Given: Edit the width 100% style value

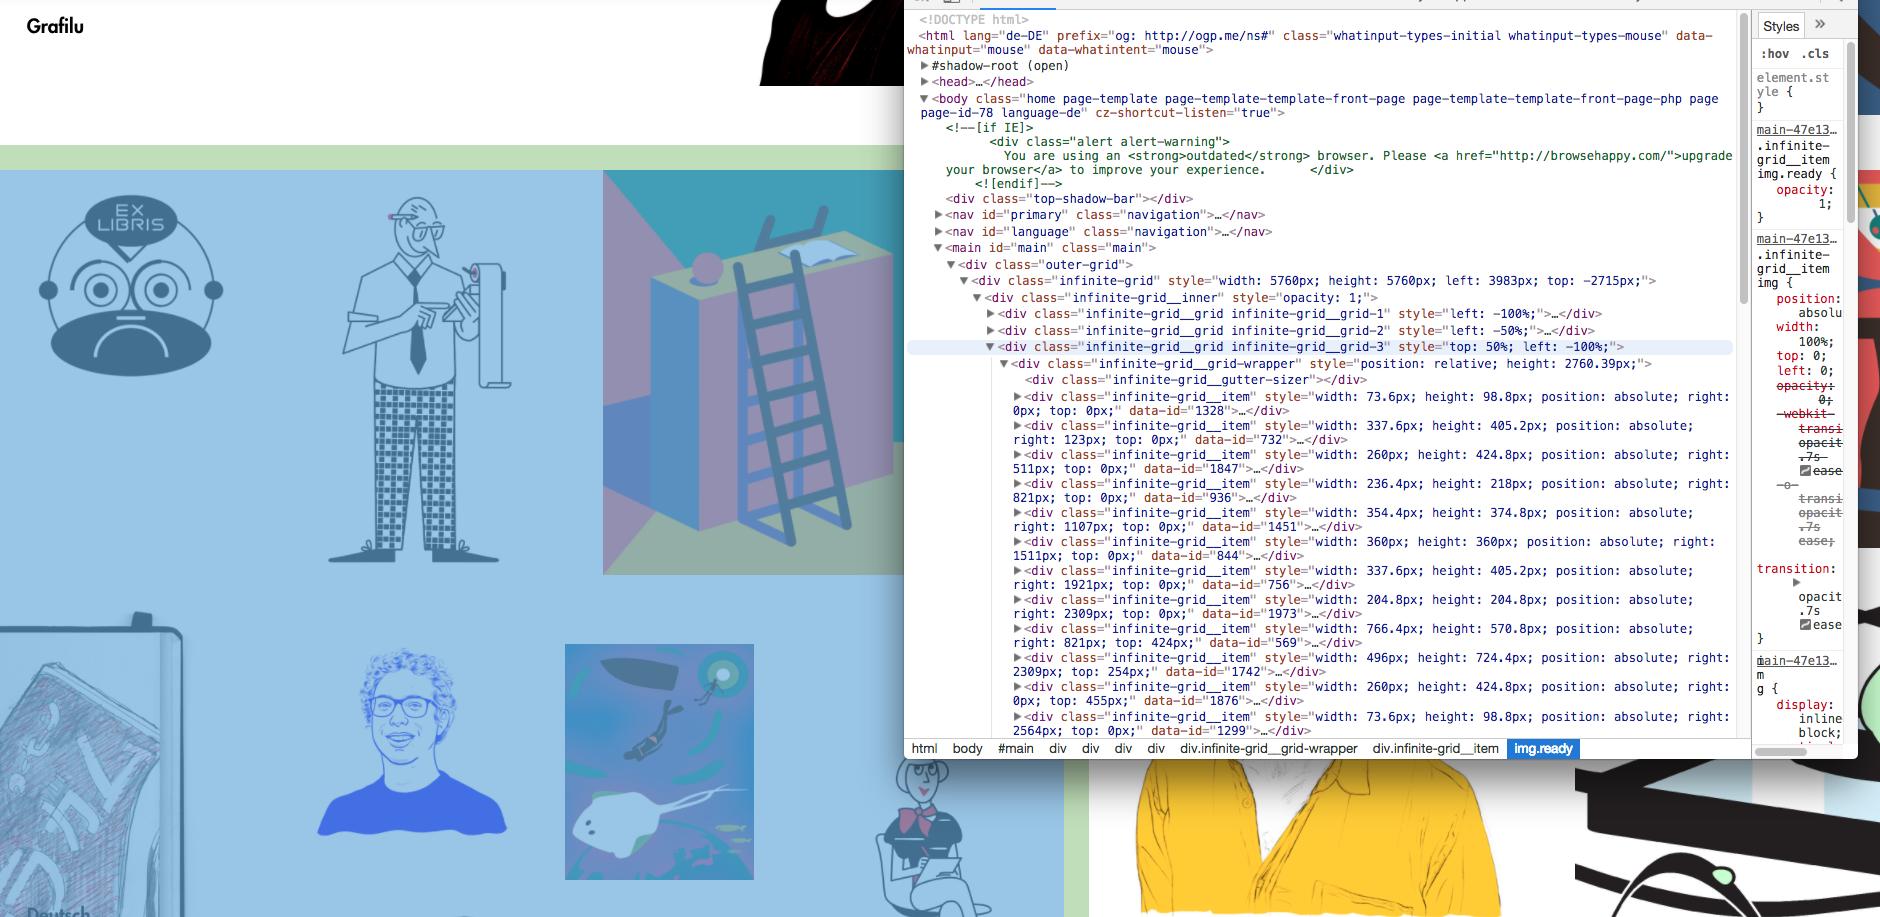Looking at the screenshot, I should point(1816,342).
